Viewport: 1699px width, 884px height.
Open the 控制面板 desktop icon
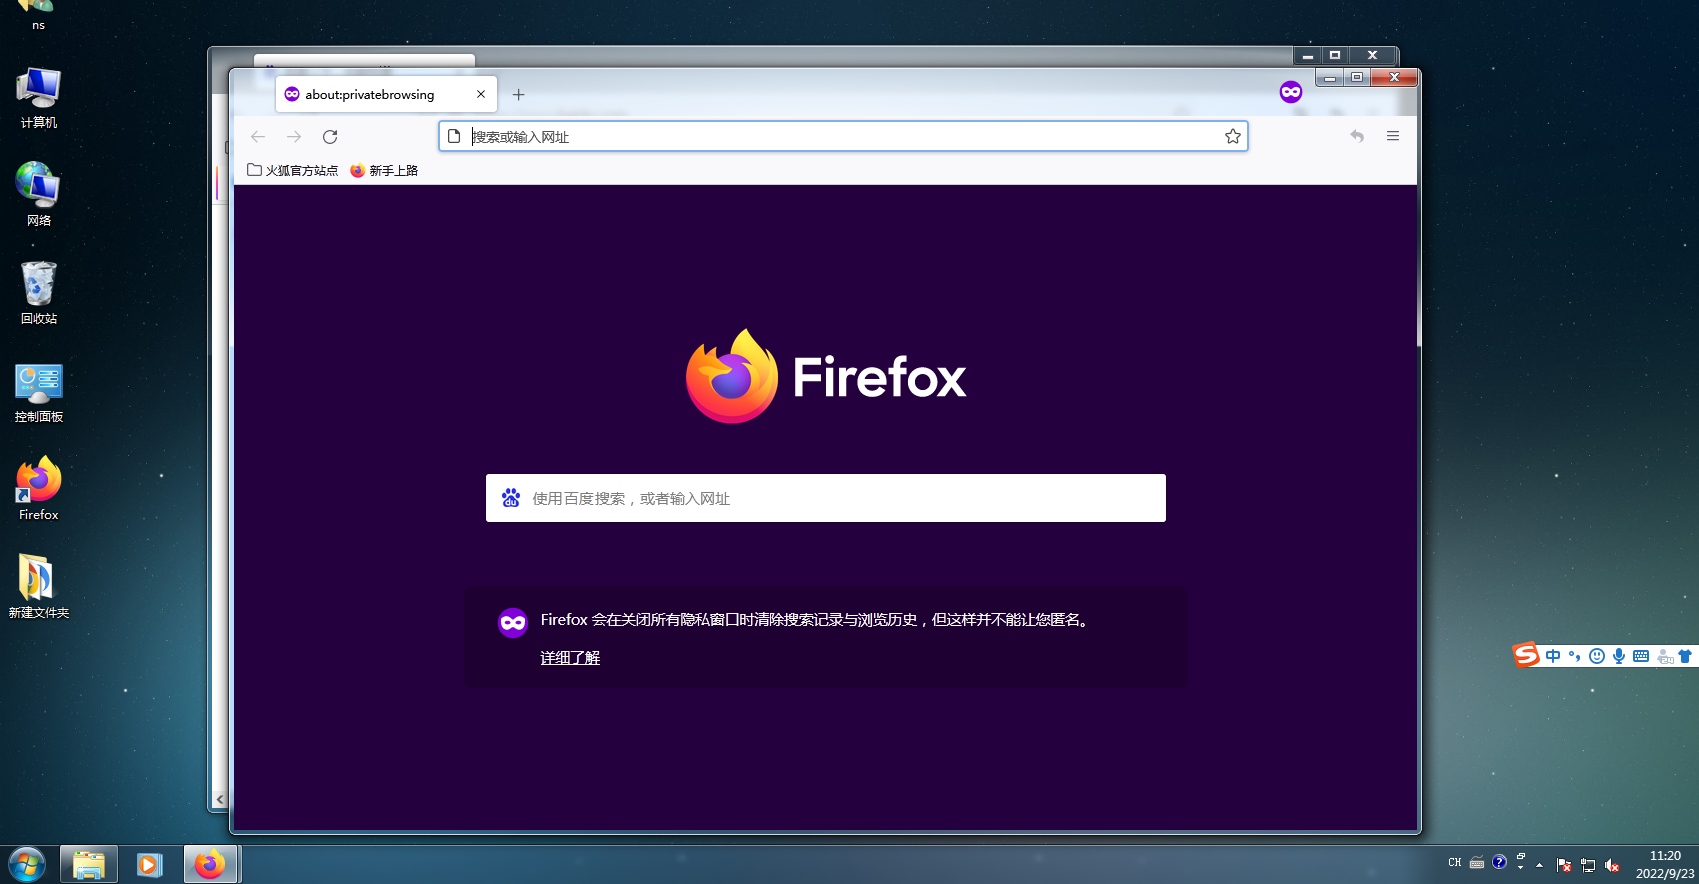tap(39, 392)
